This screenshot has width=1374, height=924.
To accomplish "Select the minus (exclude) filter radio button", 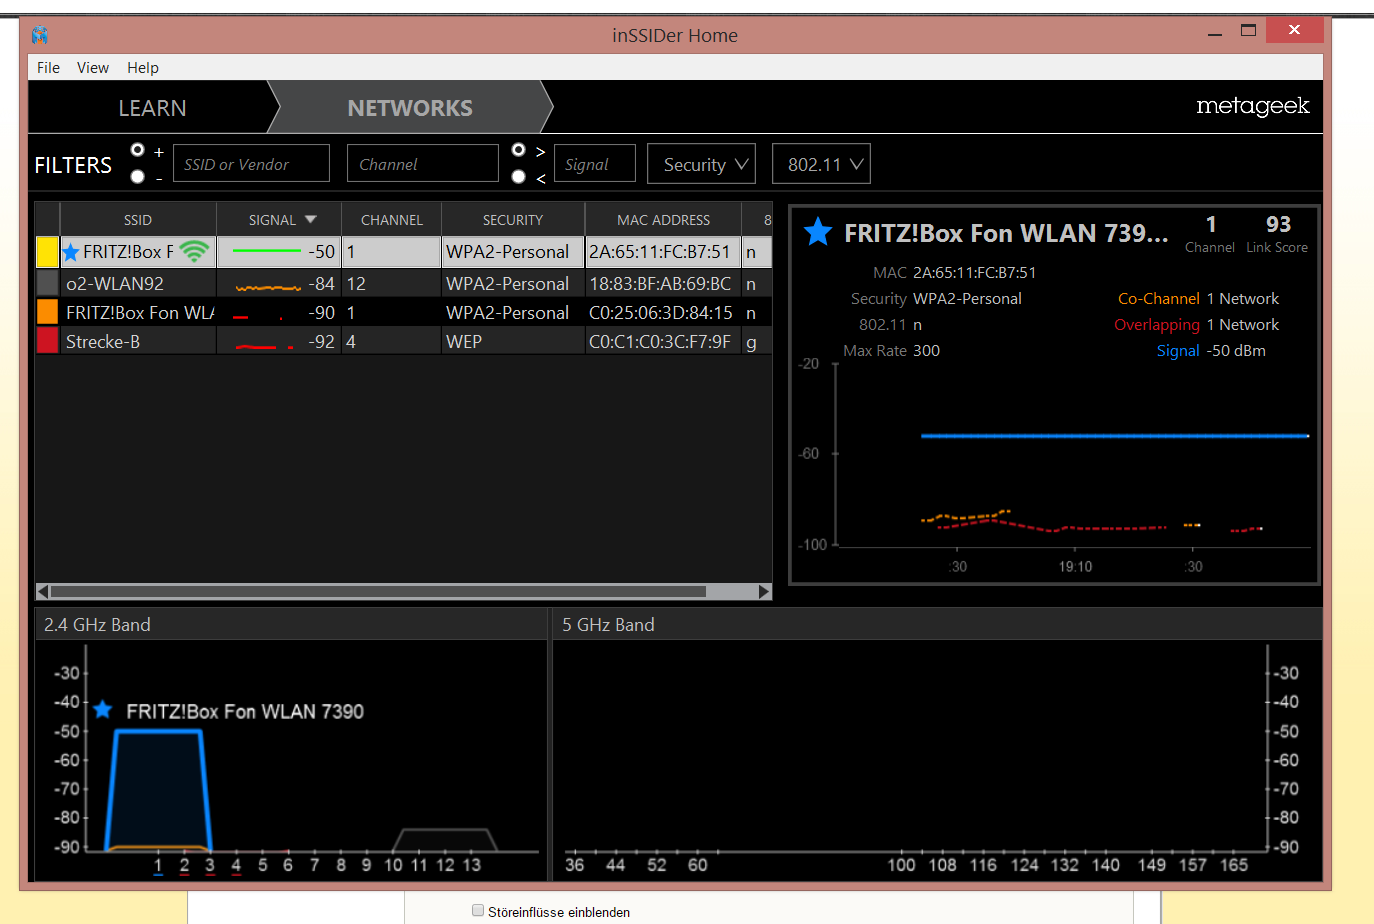I will click(x=138, y=176).
